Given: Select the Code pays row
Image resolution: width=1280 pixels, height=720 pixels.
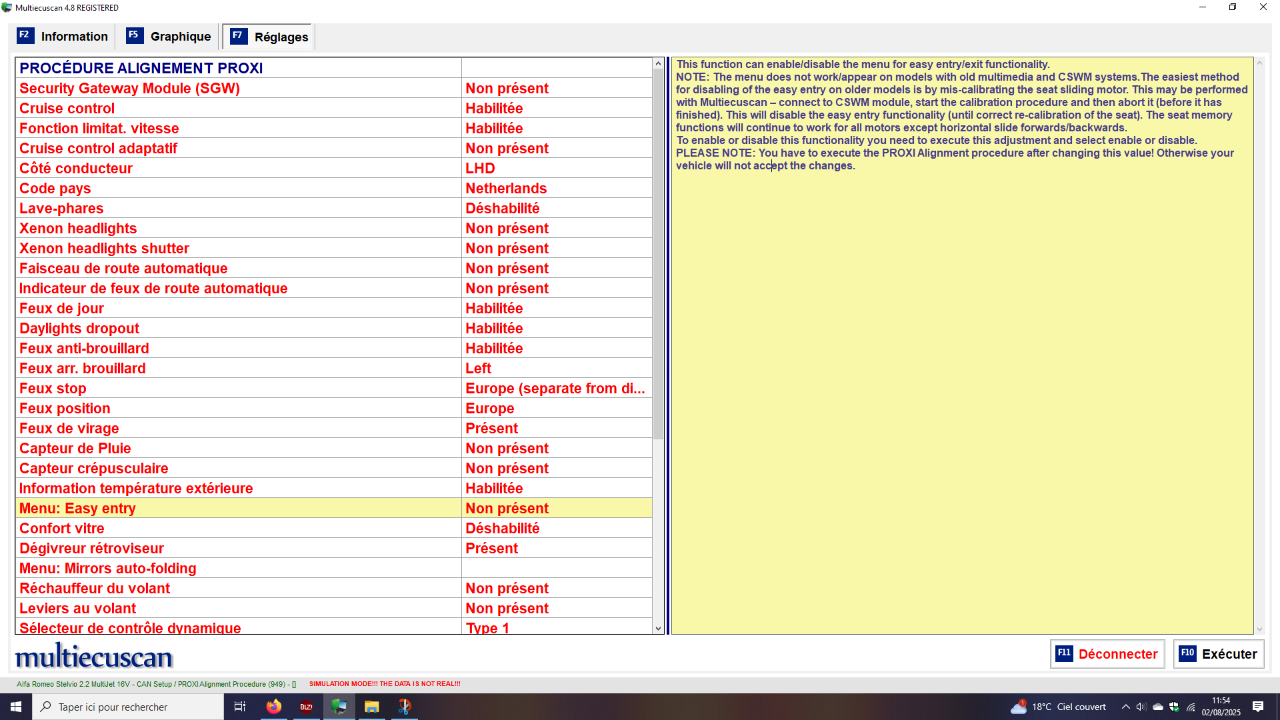Looking at the screenshot, I should coord(334,188).
